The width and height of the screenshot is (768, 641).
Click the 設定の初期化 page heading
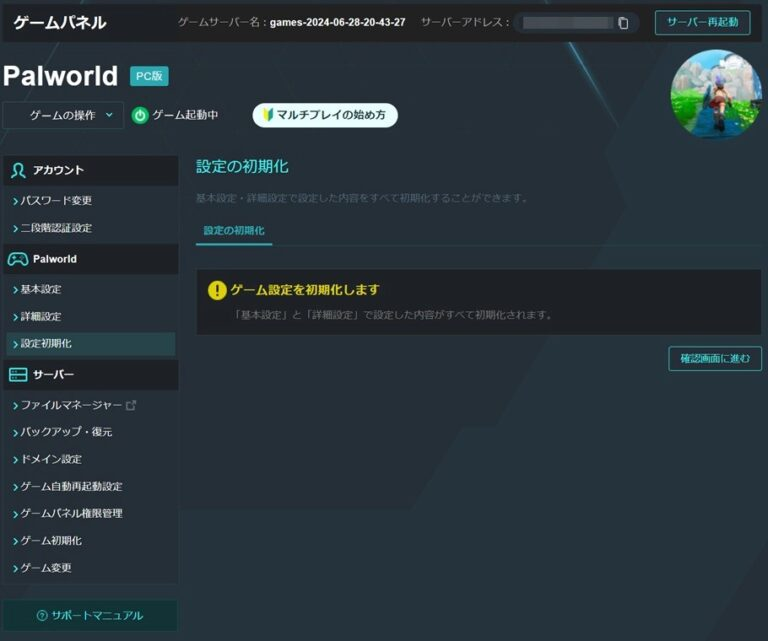pyautogui.click(x=242, y=166)
